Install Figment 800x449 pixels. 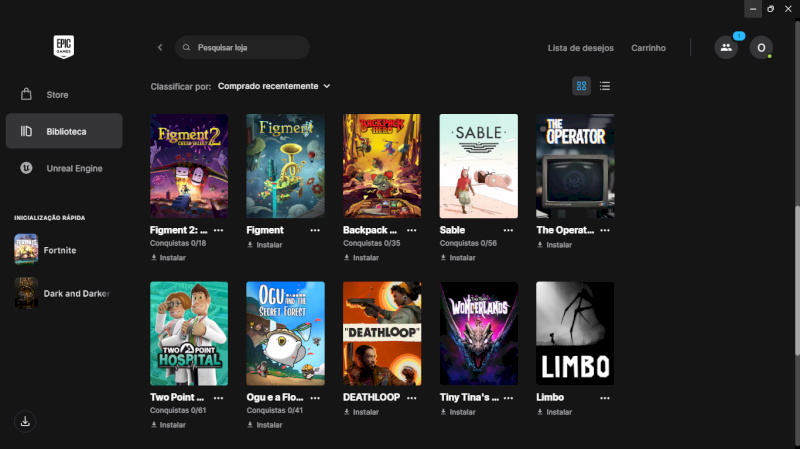point(265,245)
